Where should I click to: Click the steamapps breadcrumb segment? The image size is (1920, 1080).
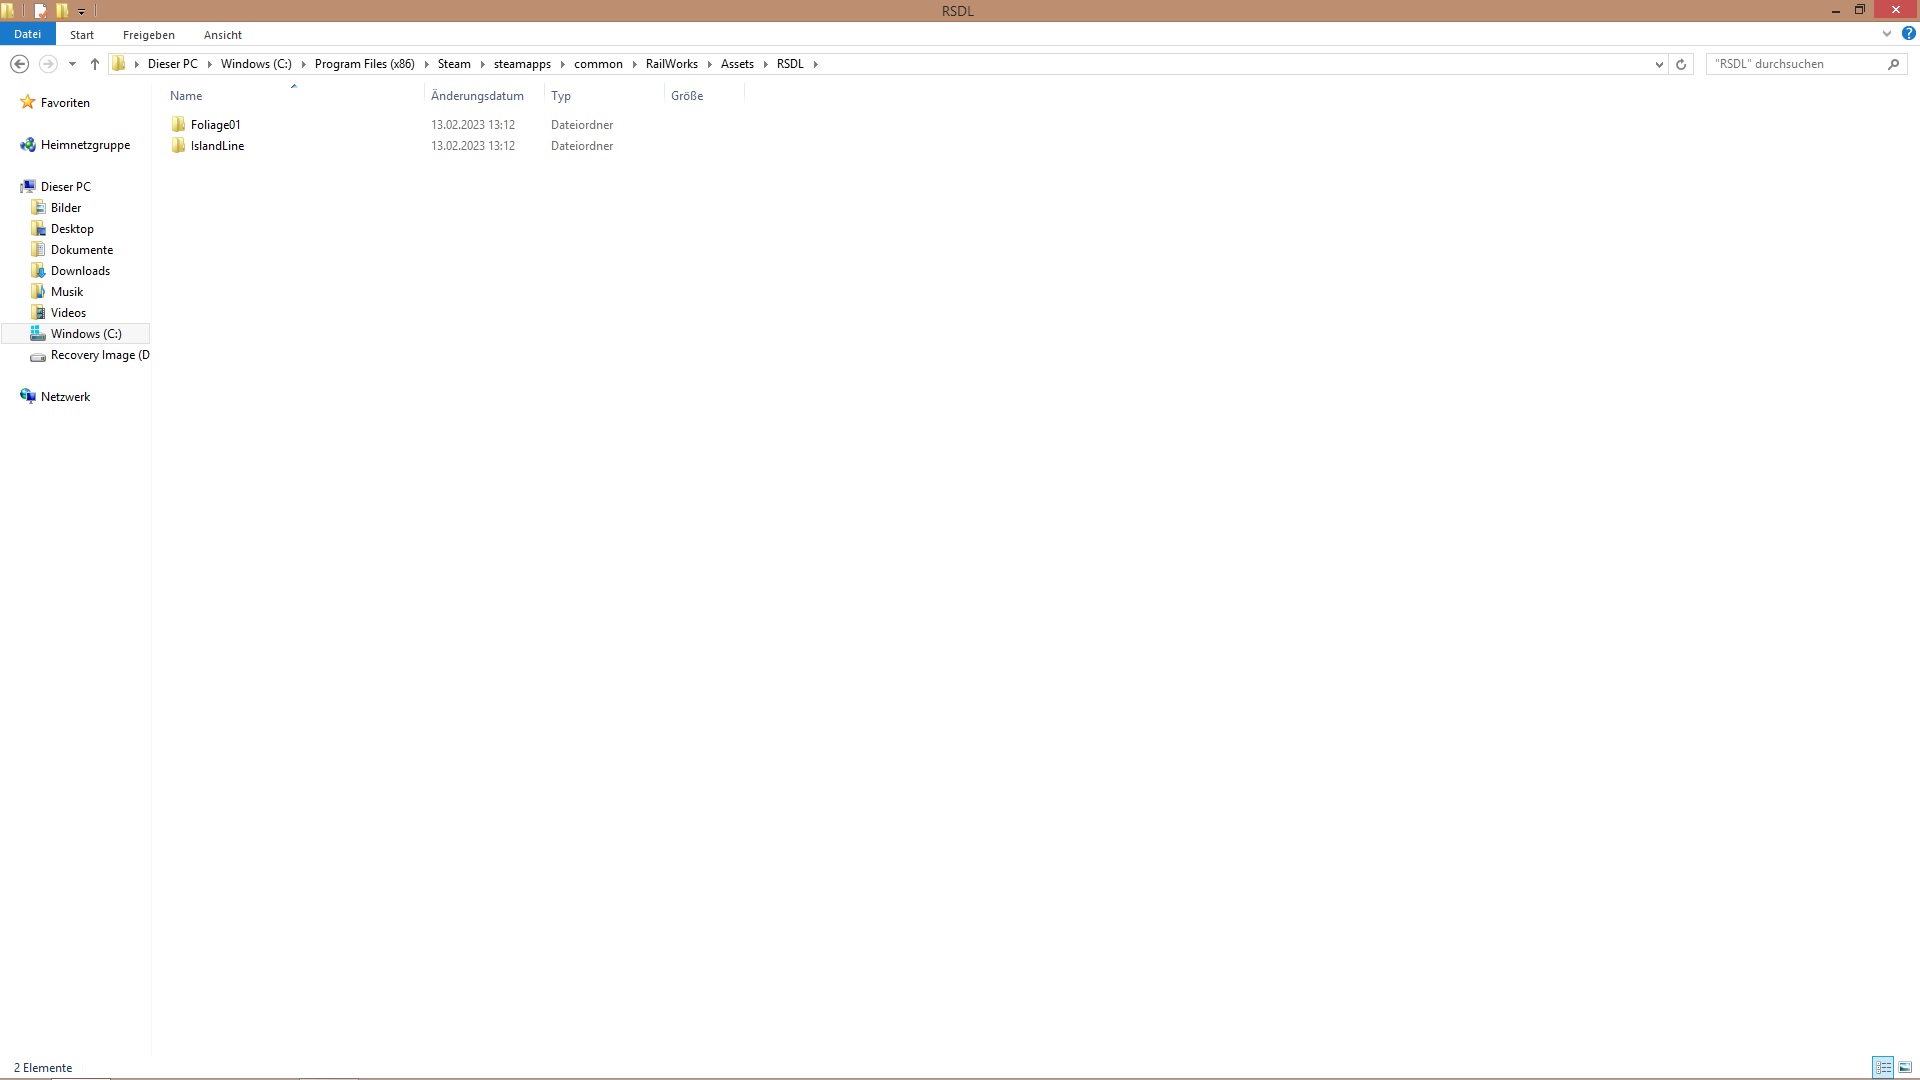click(x=522, y=64)
